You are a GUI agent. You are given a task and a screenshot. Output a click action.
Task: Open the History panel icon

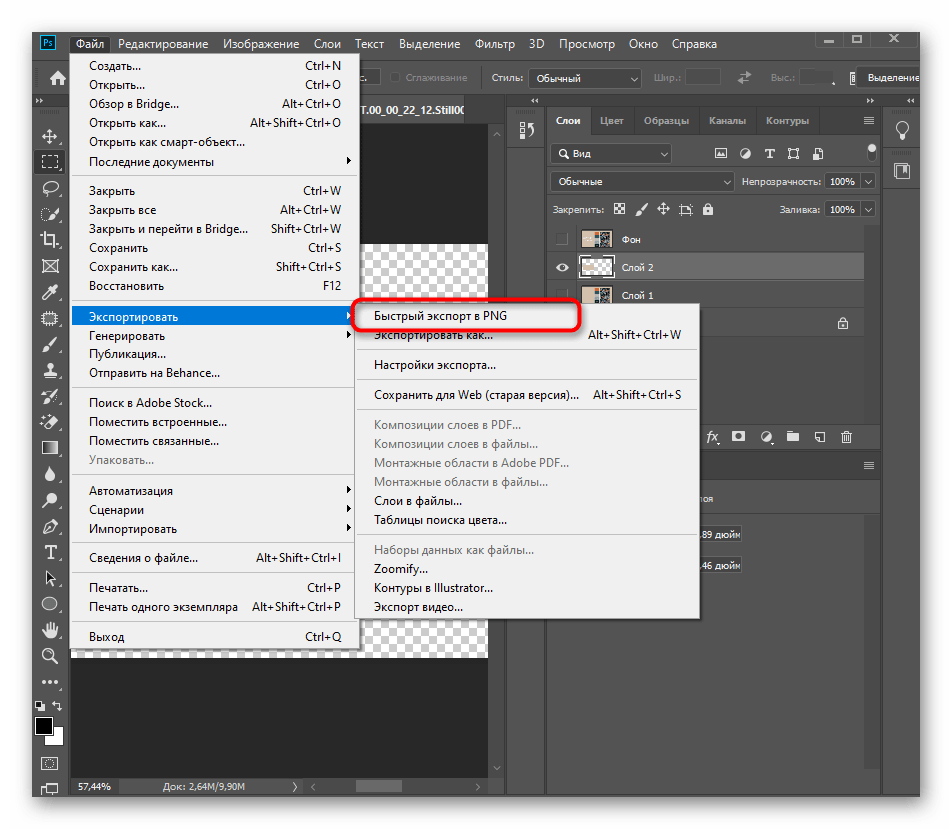point(526,130)
